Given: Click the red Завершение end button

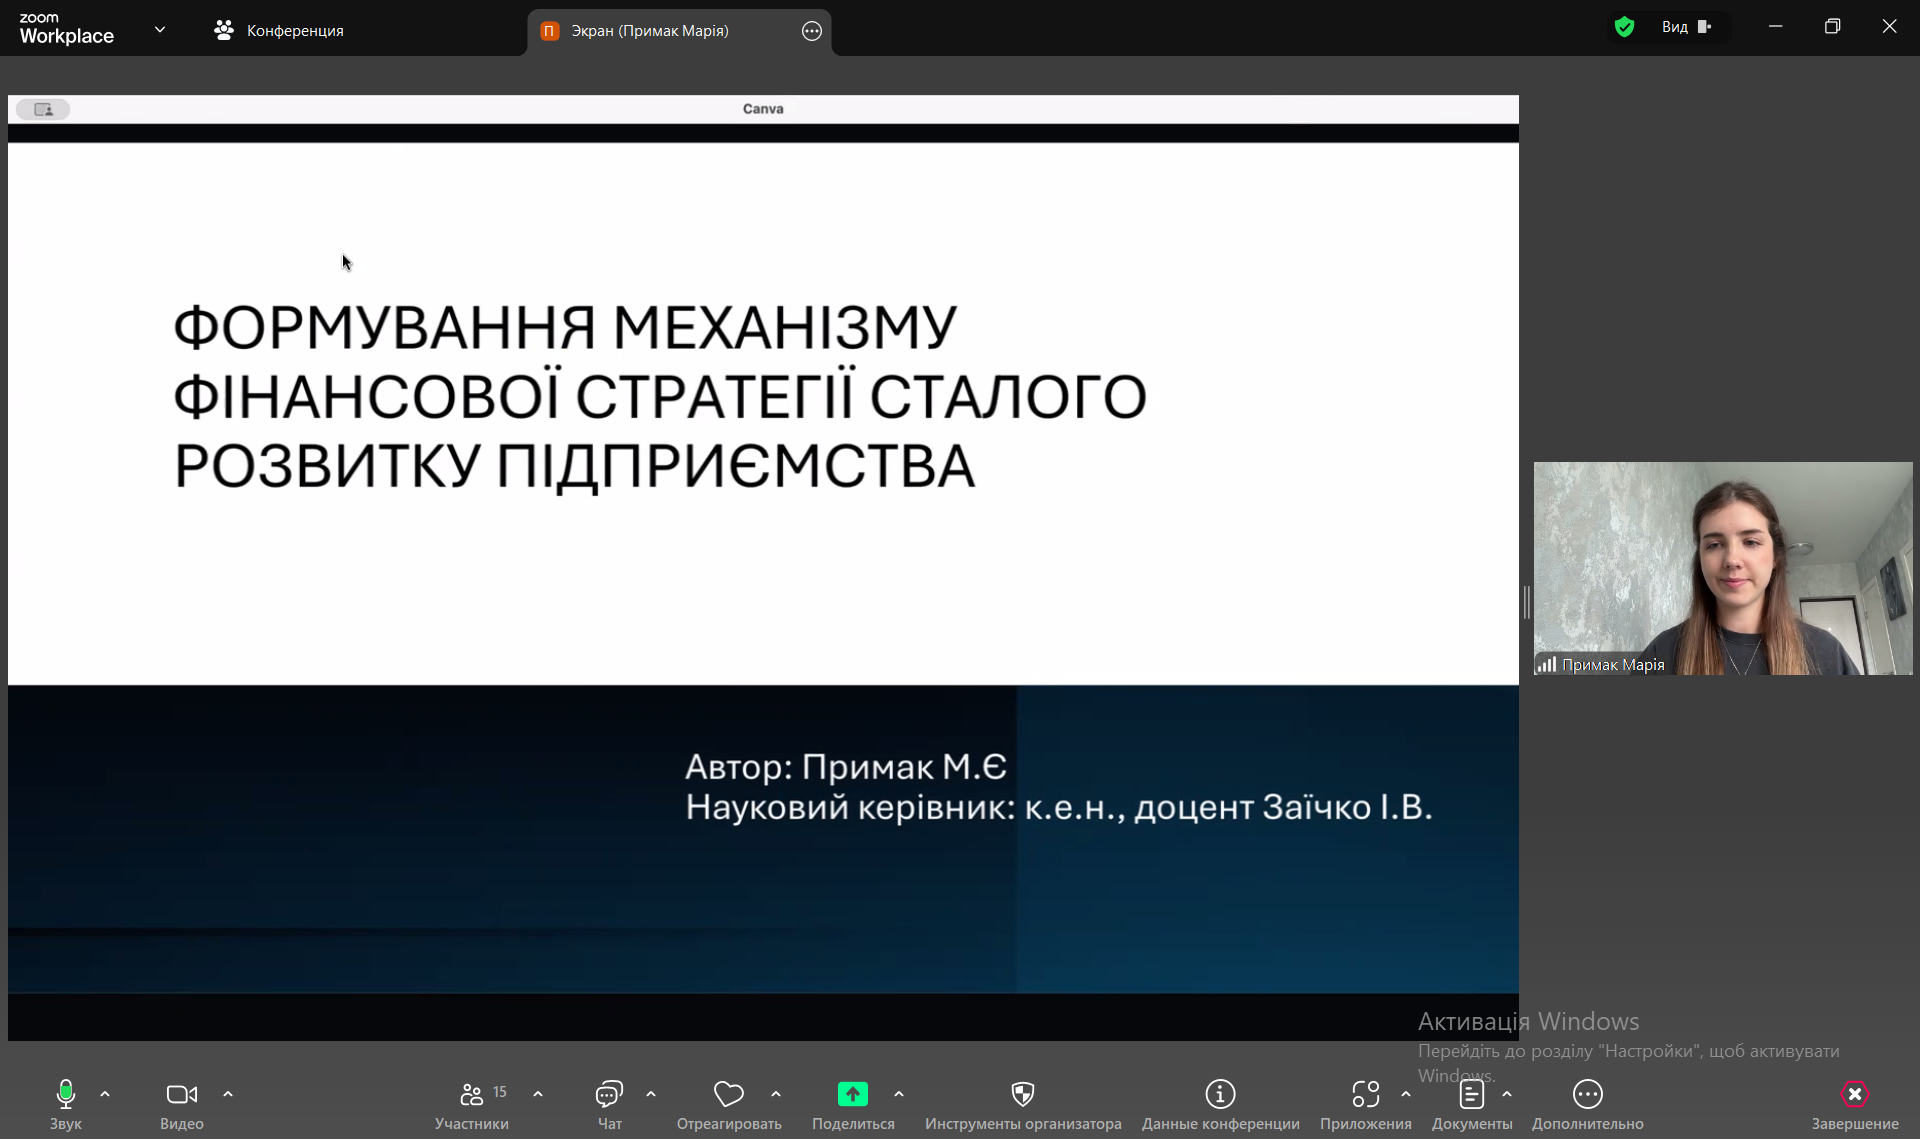Looking at the screenshot, I should point(1854,1095).
